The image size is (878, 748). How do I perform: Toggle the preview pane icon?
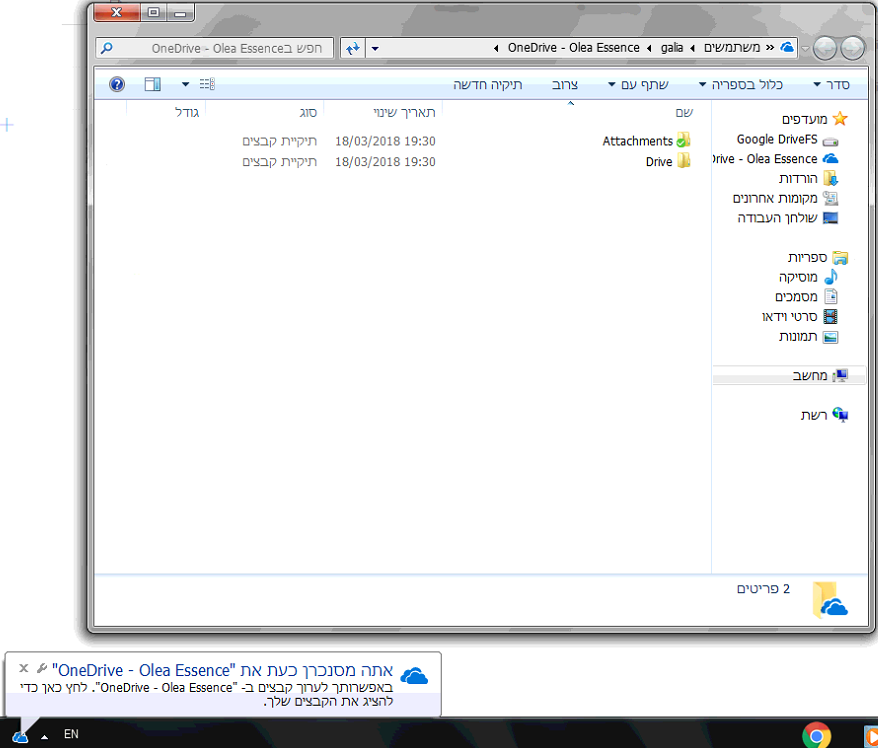152,84
